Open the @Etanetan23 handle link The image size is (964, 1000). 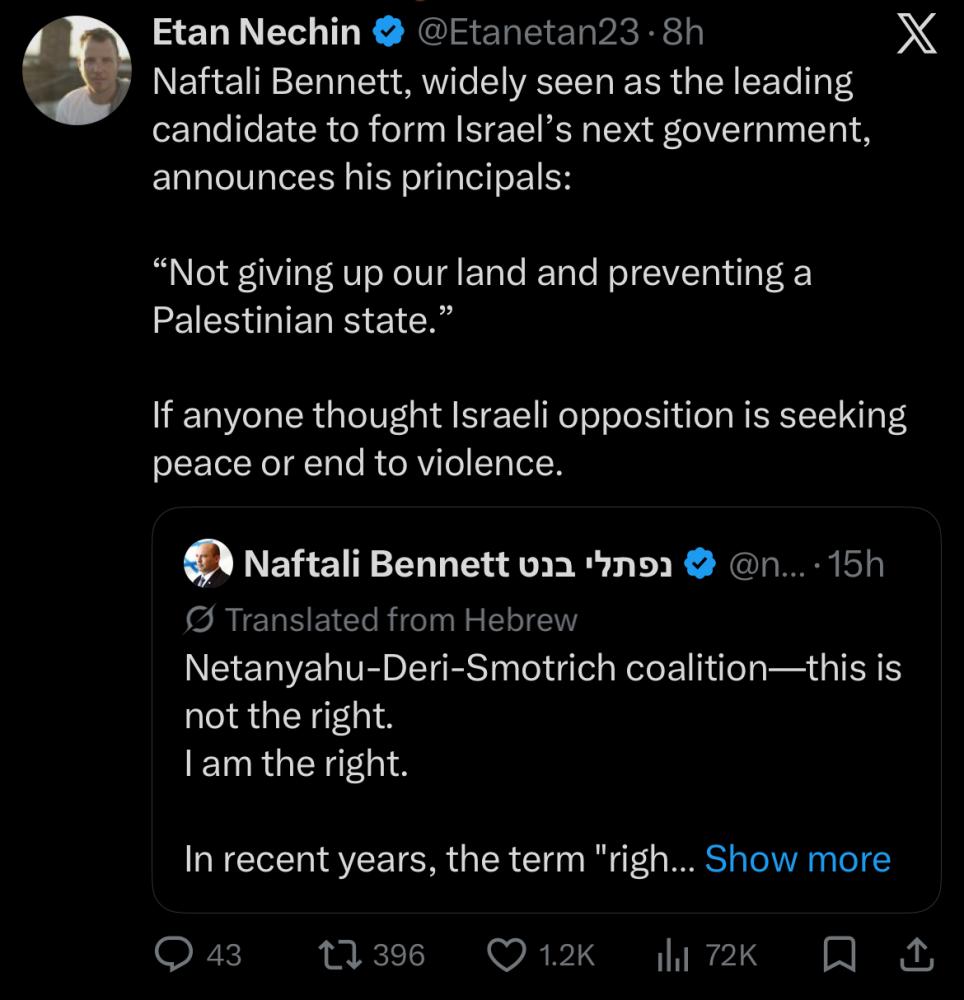point(527,33)
